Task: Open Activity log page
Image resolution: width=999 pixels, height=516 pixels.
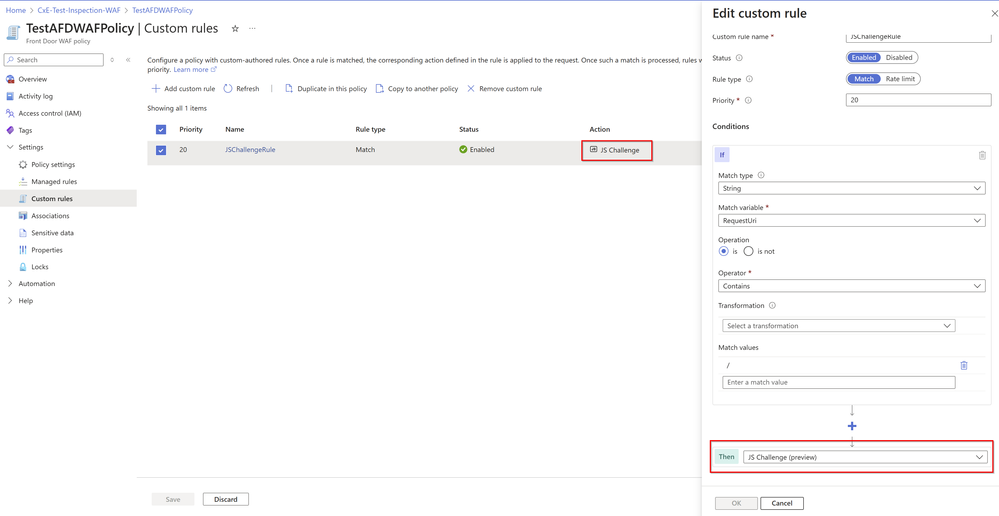Action: click(x=36, y=96)
